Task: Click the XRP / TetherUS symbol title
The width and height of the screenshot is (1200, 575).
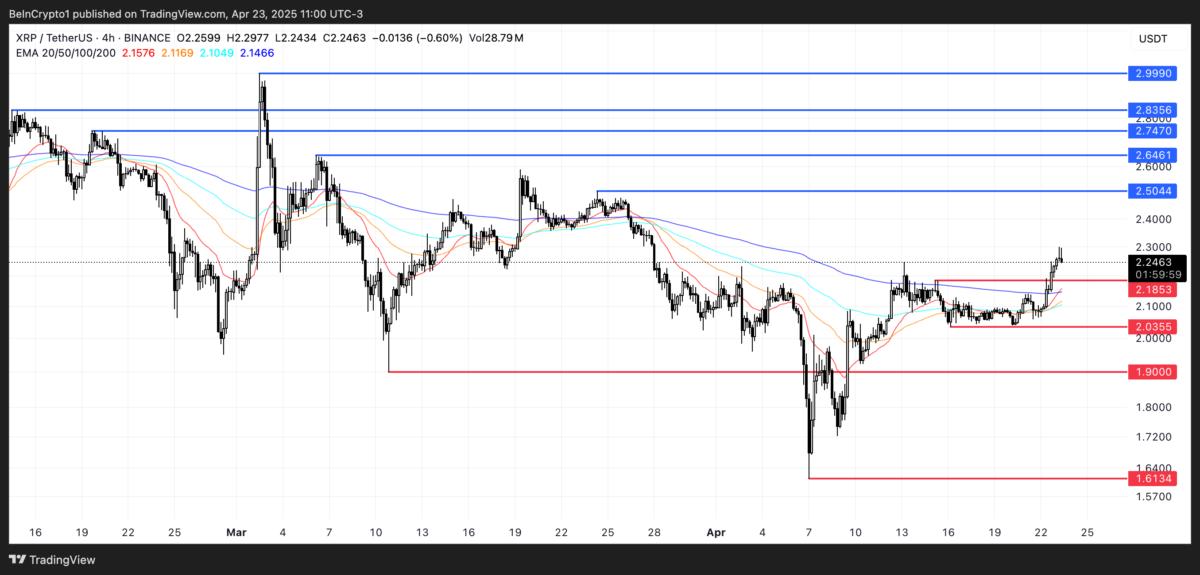Action: 68,38
